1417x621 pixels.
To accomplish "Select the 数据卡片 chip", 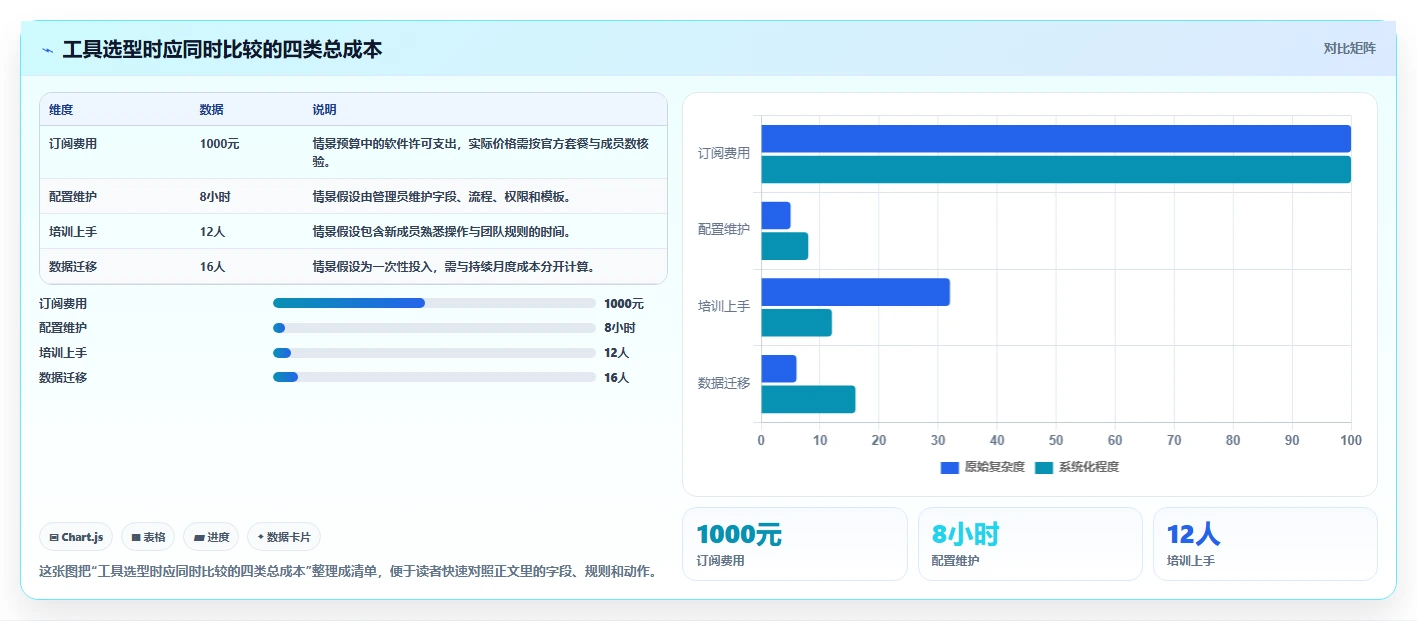I will 284,537.
